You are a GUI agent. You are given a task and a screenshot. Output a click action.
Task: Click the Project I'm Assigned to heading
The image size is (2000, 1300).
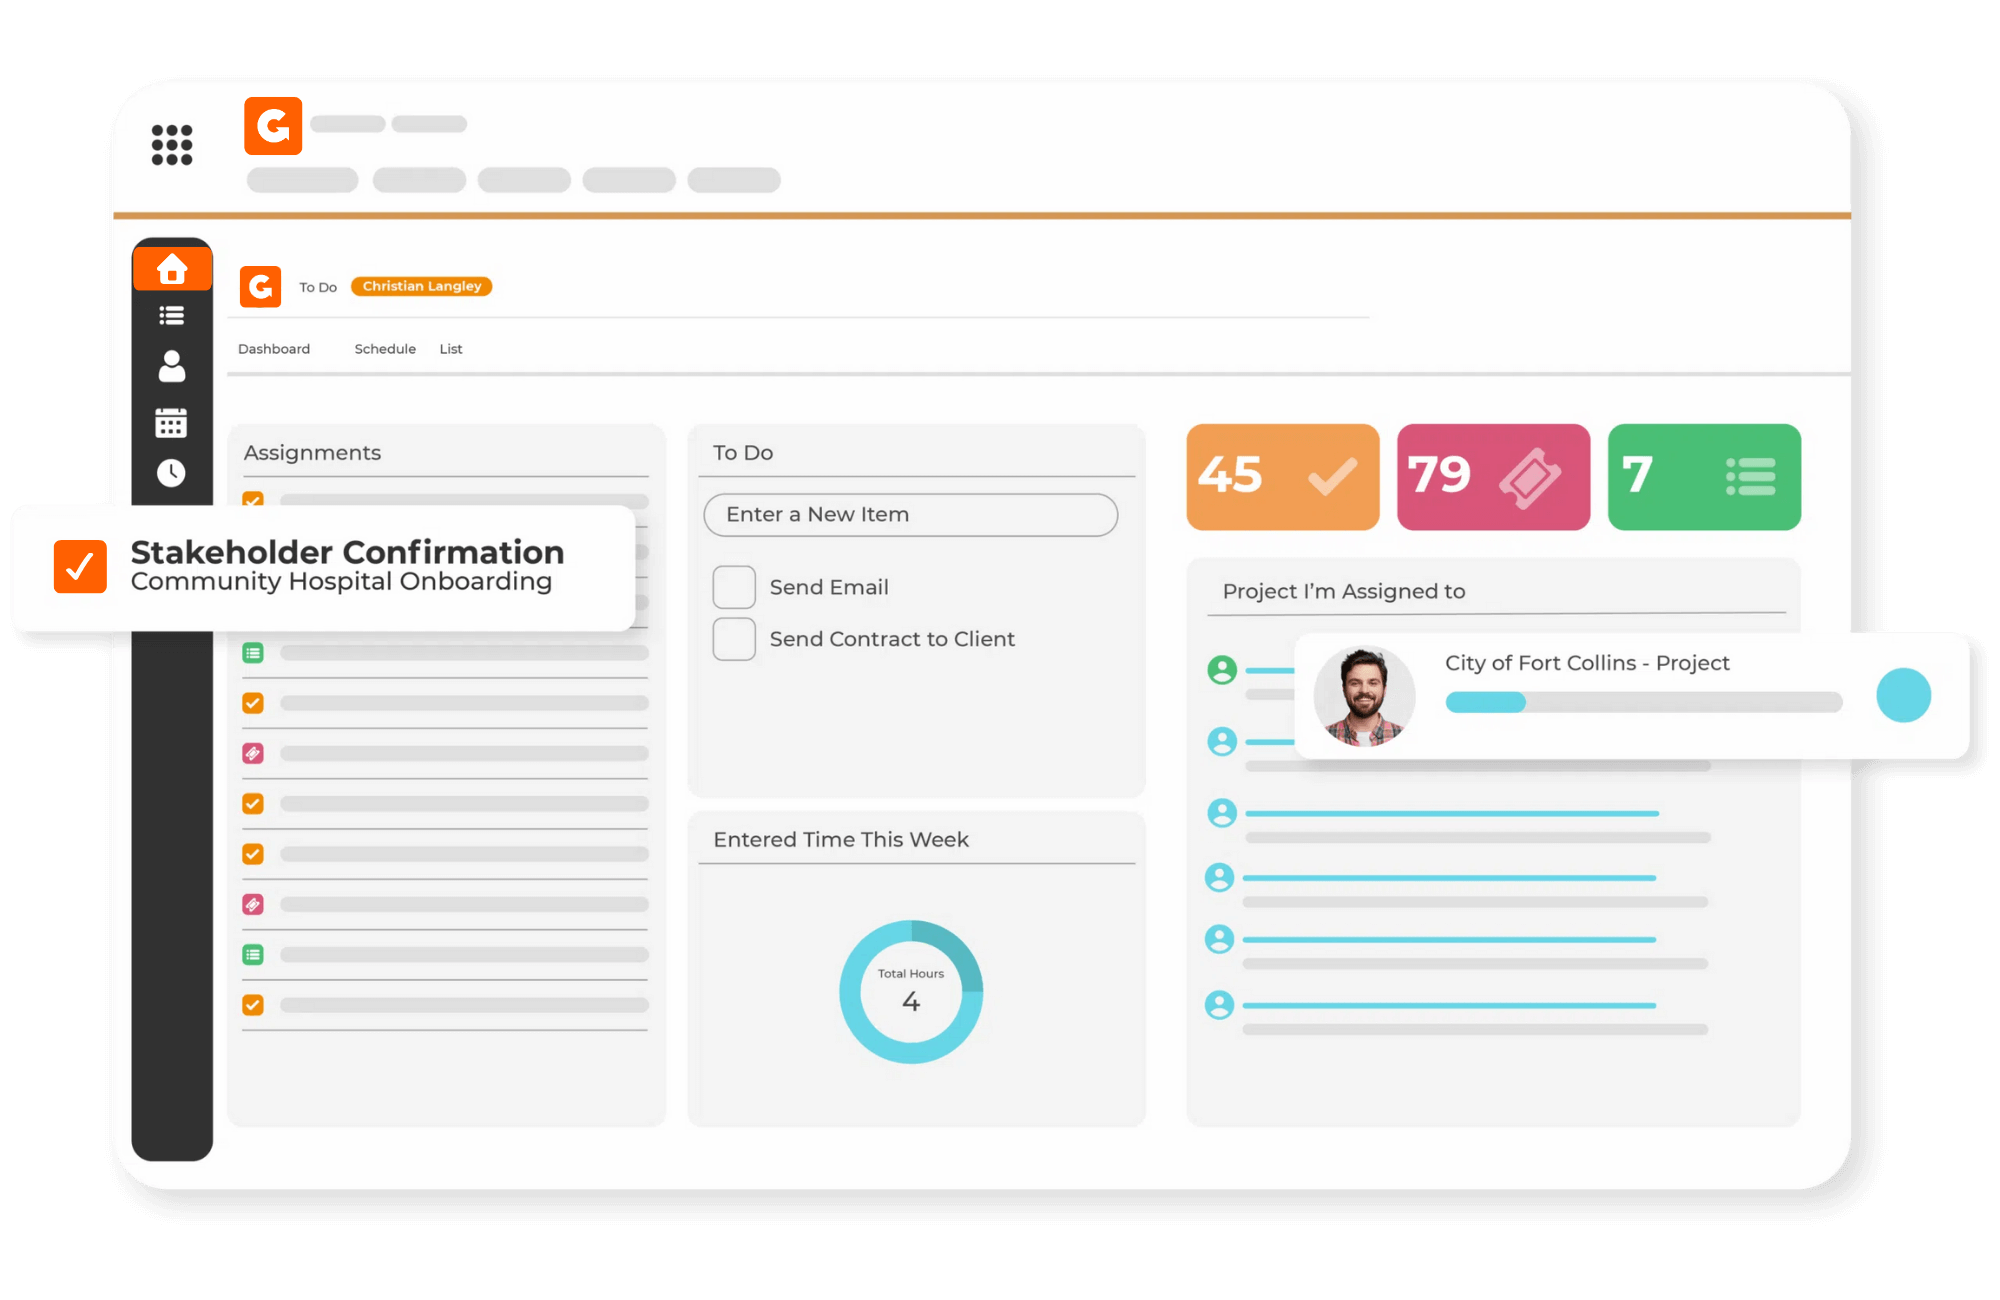1344,591
